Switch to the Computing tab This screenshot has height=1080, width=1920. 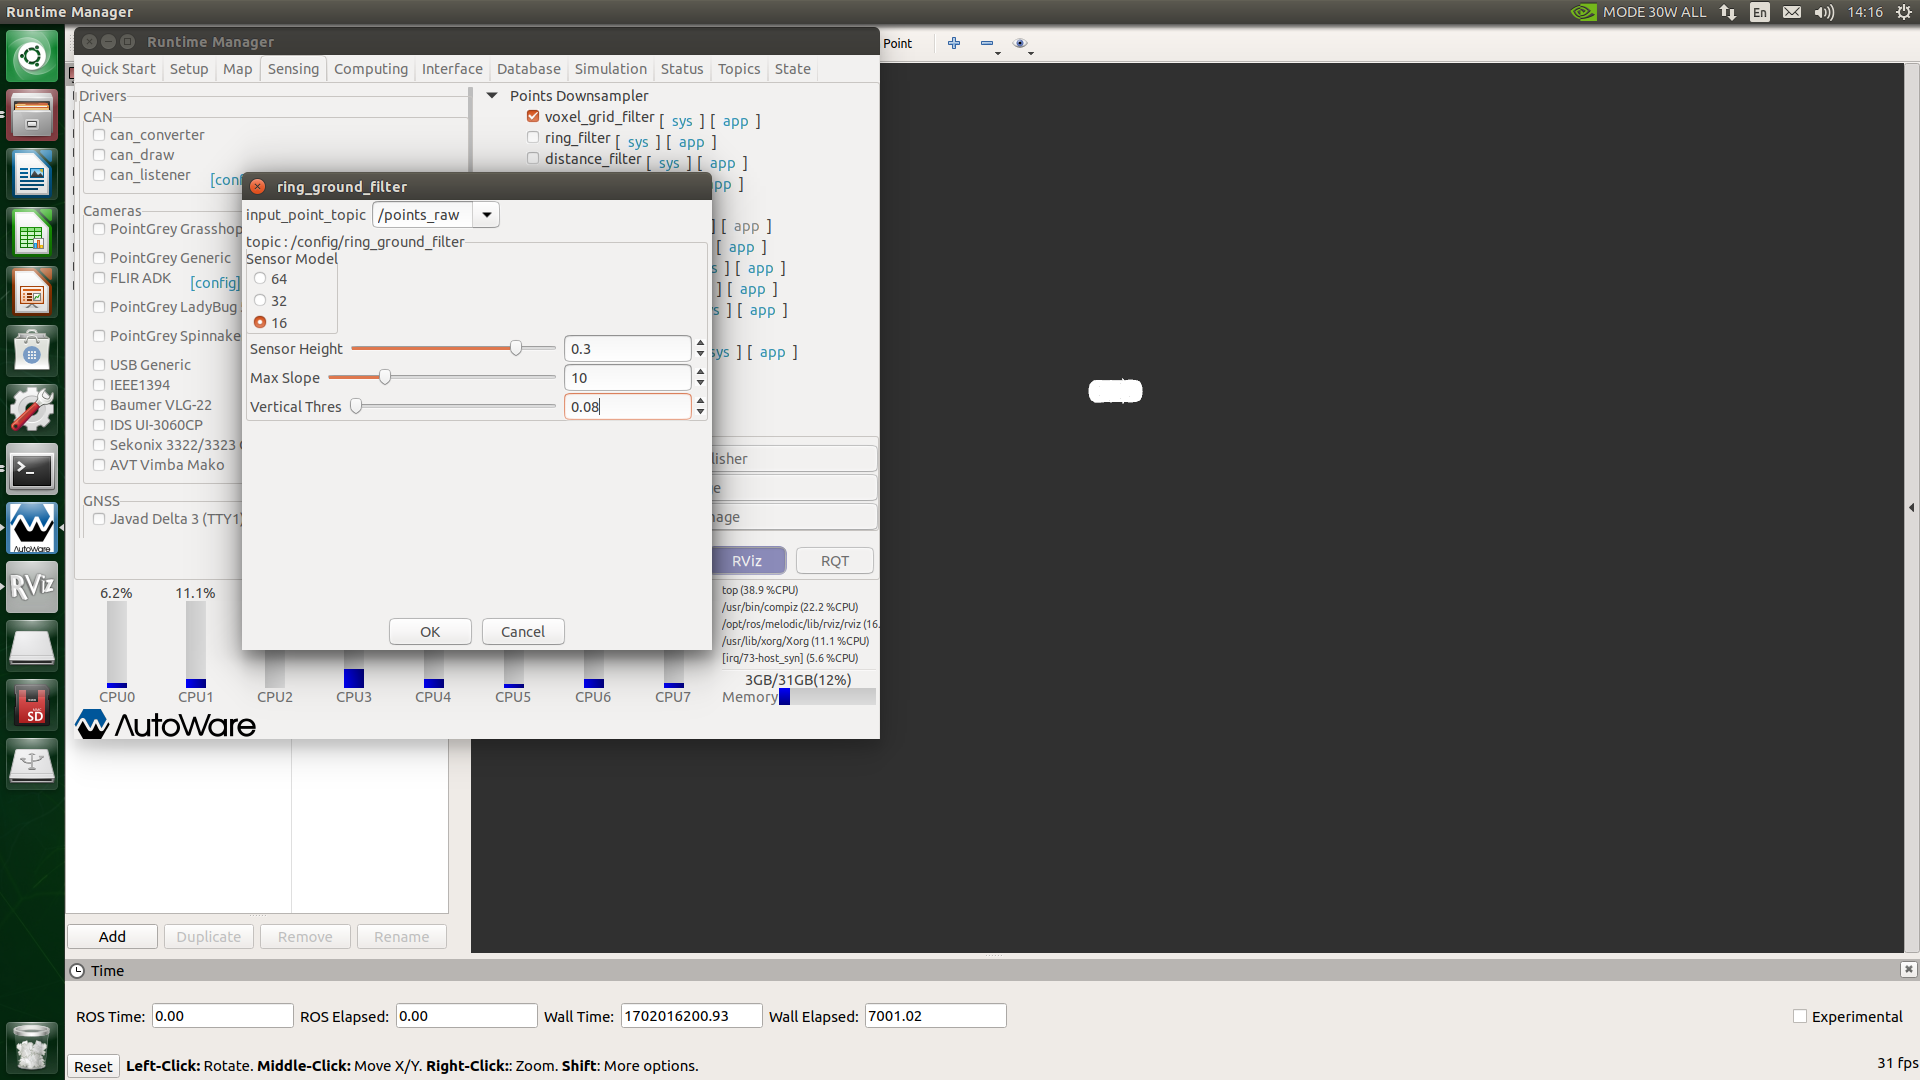pos(370,69)
